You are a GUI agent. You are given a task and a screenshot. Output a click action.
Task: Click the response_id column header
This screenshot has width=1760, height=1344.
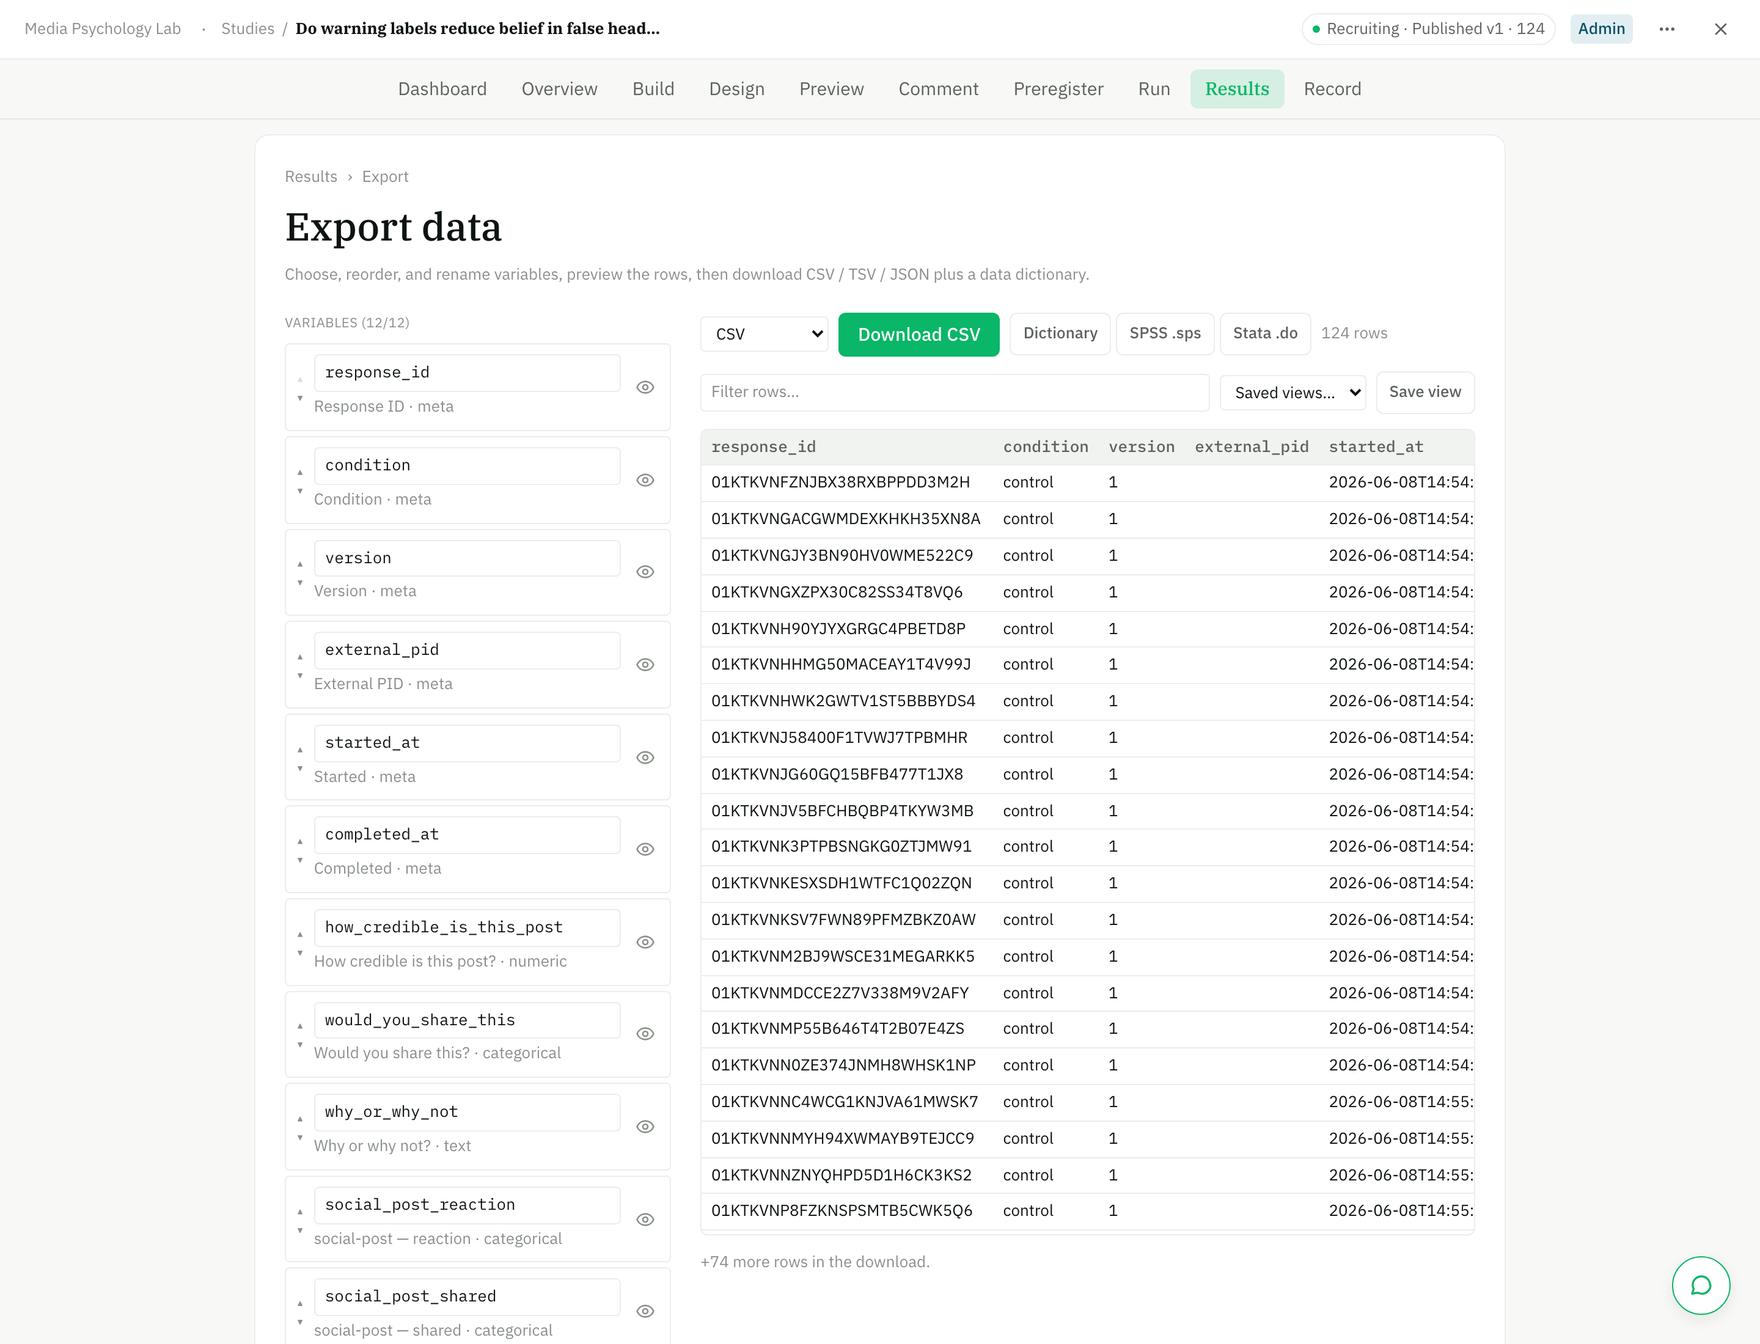click(x=763, y=447)
